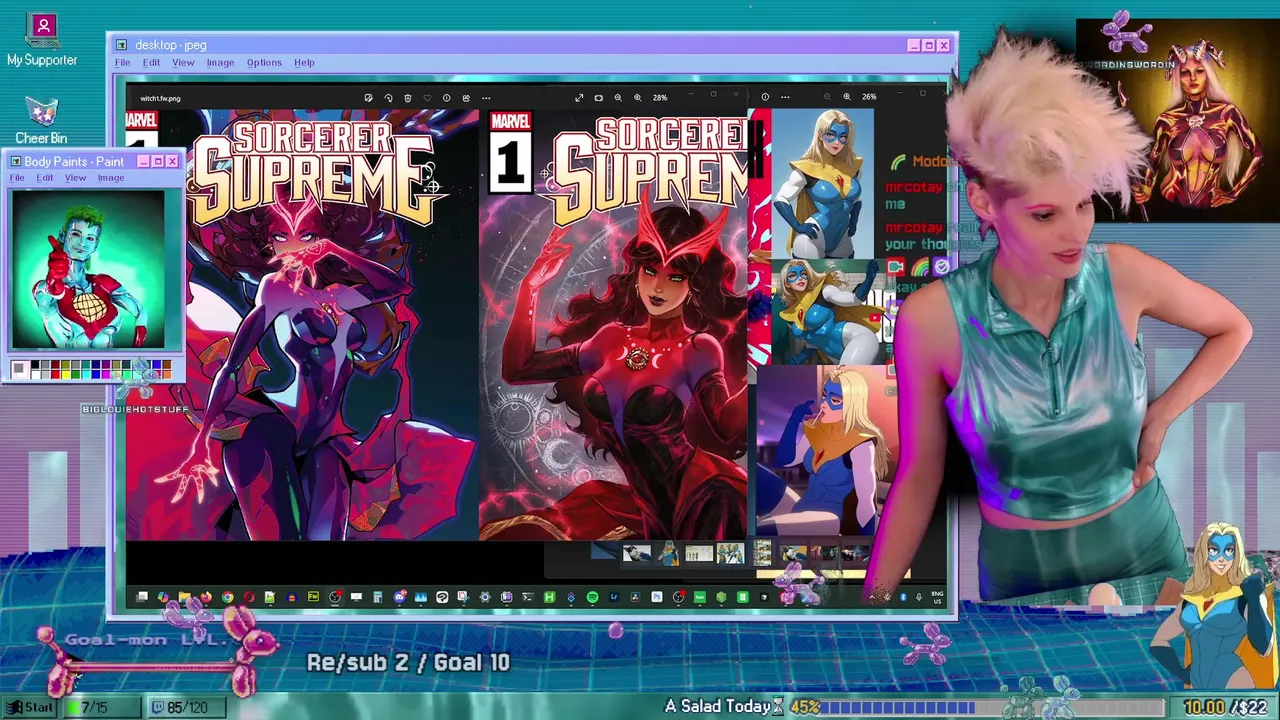The image size is (1280, 720).
Task: Open Settings gear in inner taskbar
Action: 485,597
